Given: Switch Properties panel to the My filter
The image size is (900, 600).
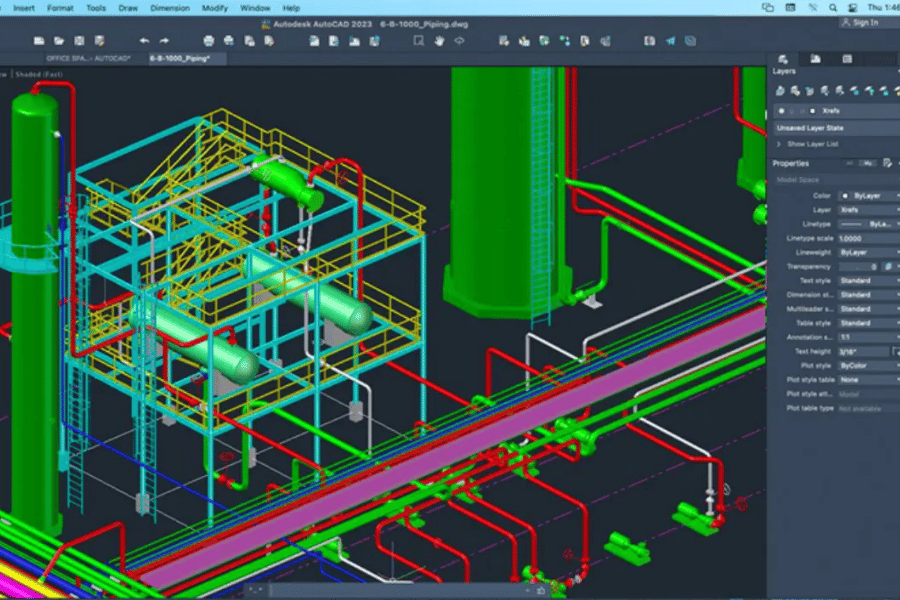Looking at the screenshot, I should click(x=869, y=163).
